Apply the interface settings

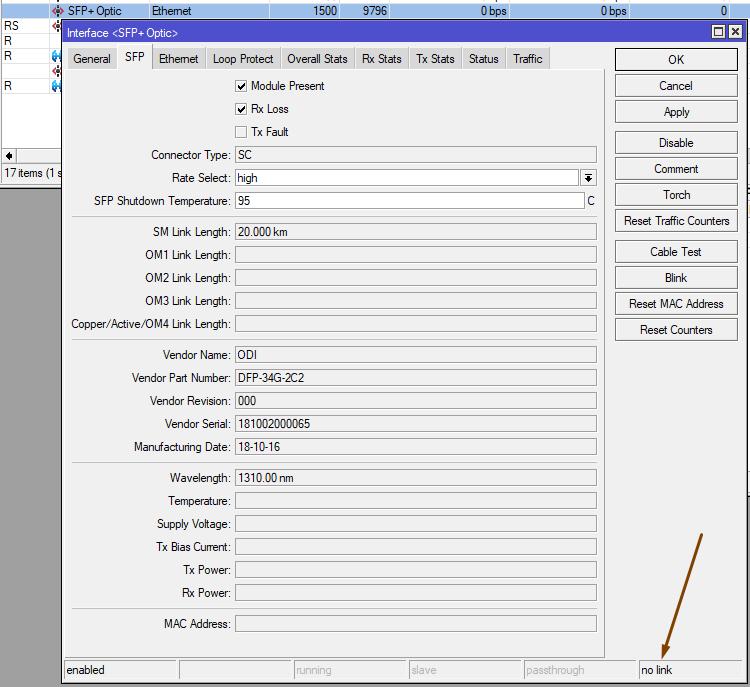(x=676, y=112)
